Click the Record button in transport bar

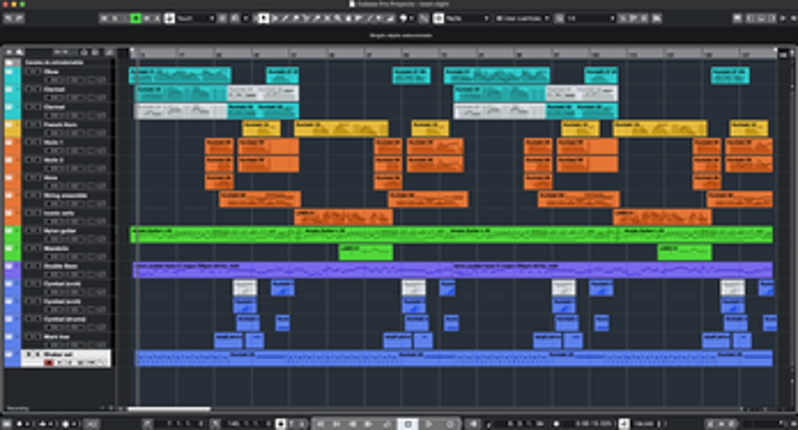coord(450,423)
